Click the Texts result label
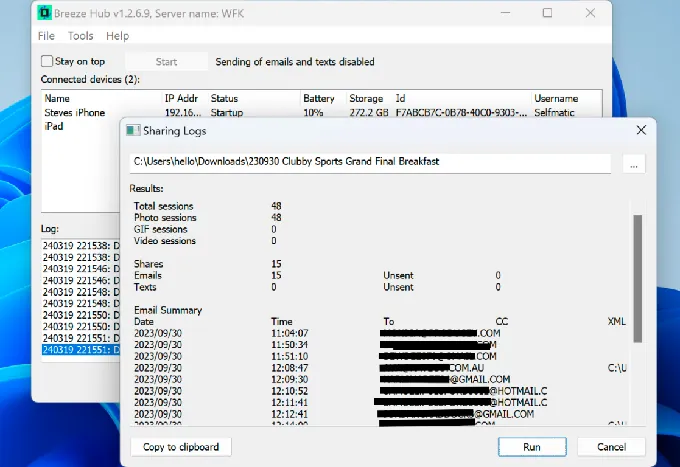Screen dimensions: 680x467 click(x=145, y=287)
